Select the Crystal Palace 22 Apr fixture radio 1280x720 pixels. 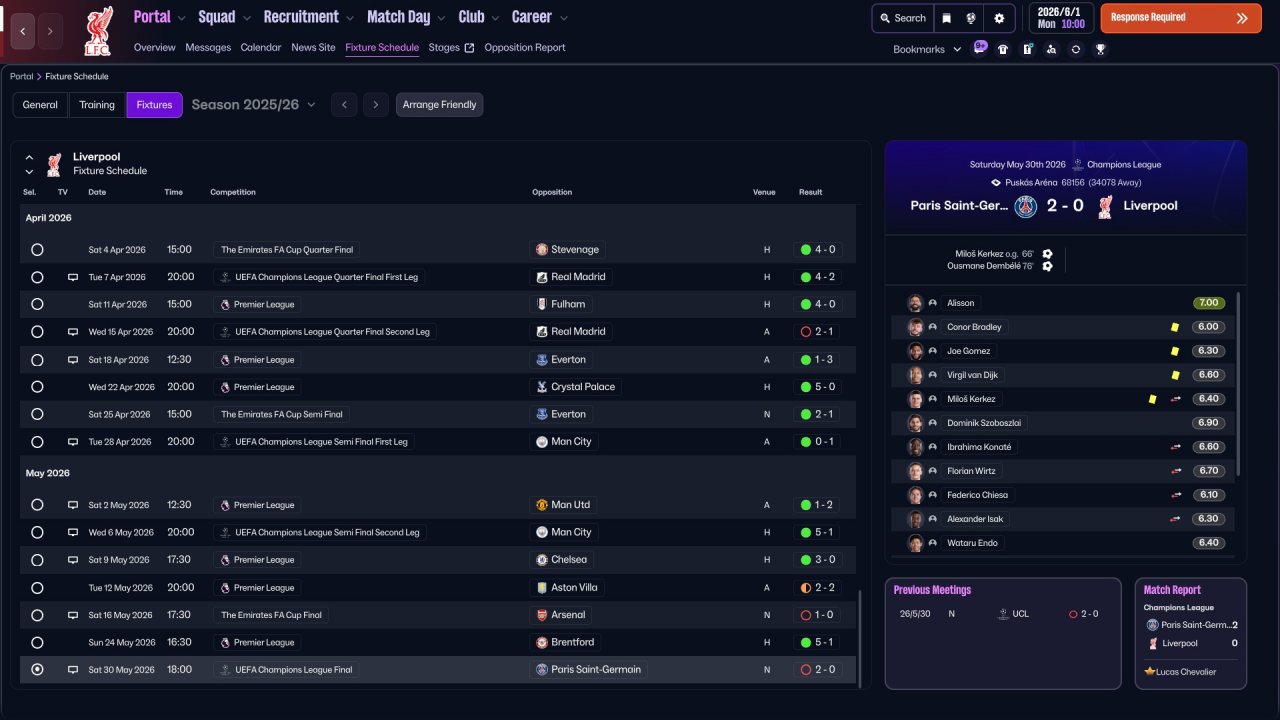(37, 387)
